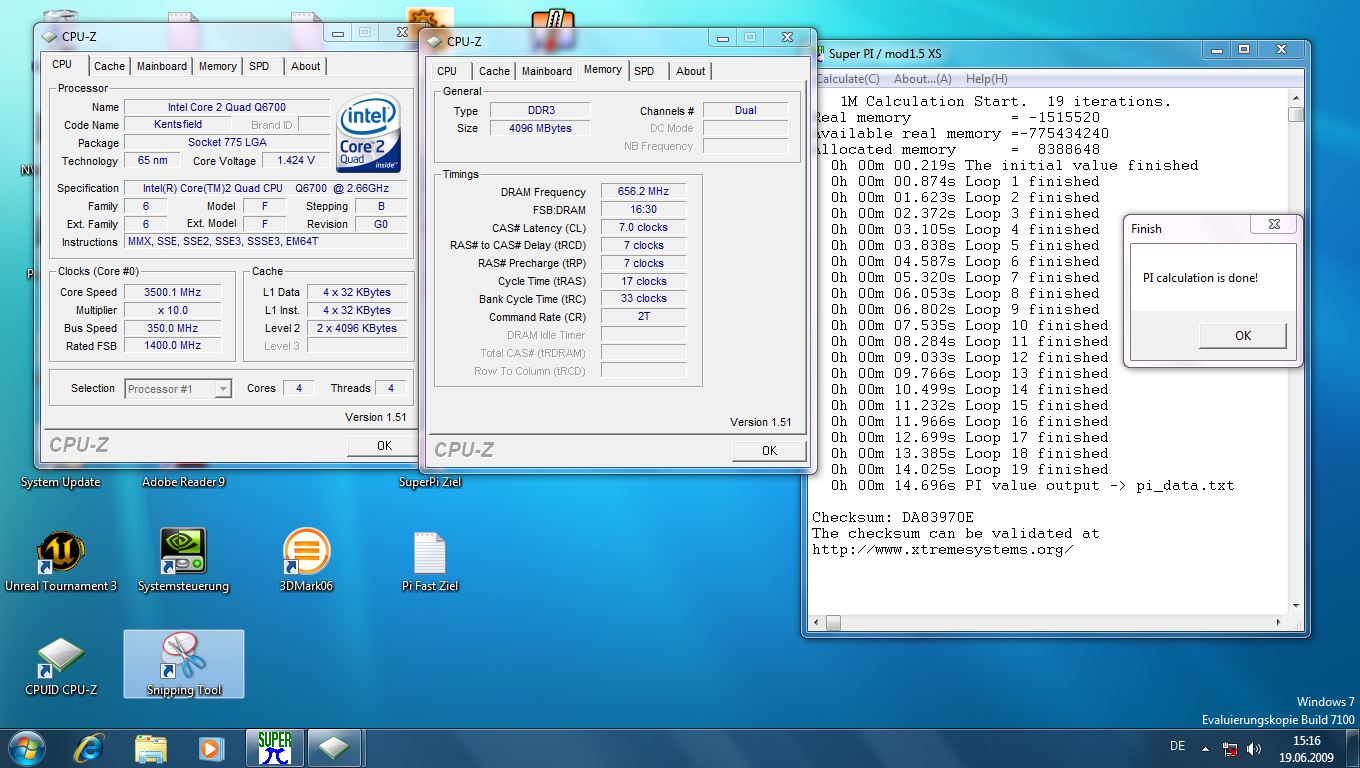The height and width of the screenshot is (768, 1360).
Task: Click the Loop 19 finished line
Action: [x=970, y=470]
